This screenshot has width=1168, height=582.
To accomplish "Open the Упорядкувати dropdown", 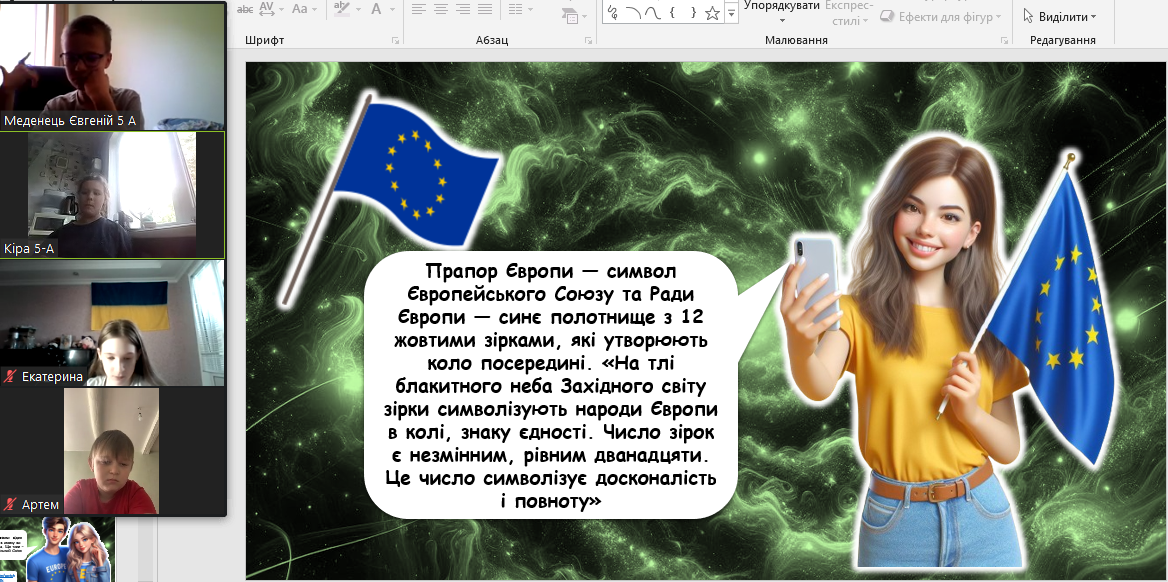I will point(782,21).
